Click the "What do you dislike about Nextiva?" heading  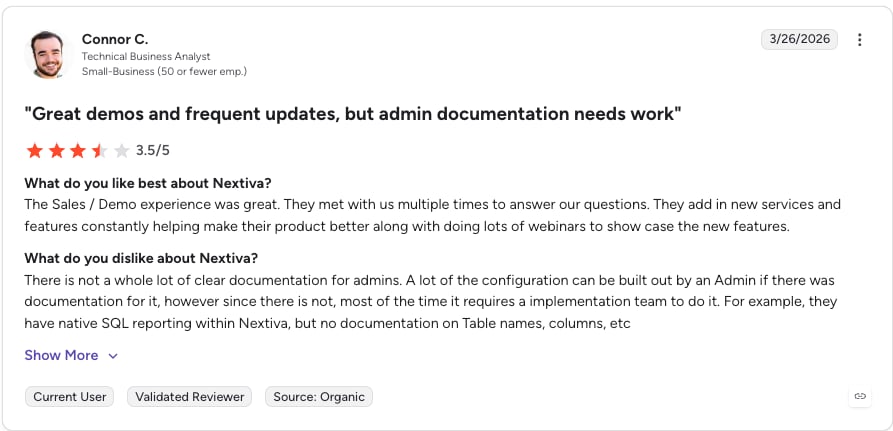141,258
